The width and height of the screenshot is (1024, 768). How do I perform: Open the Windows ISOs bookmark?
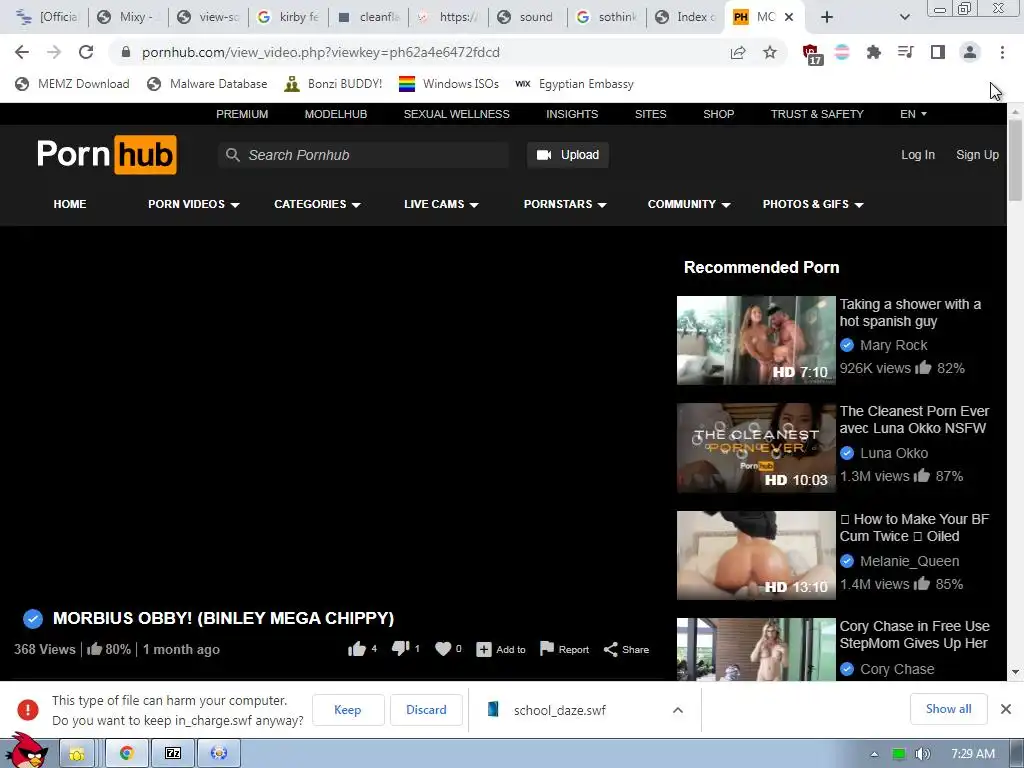[x=449, y=84]
